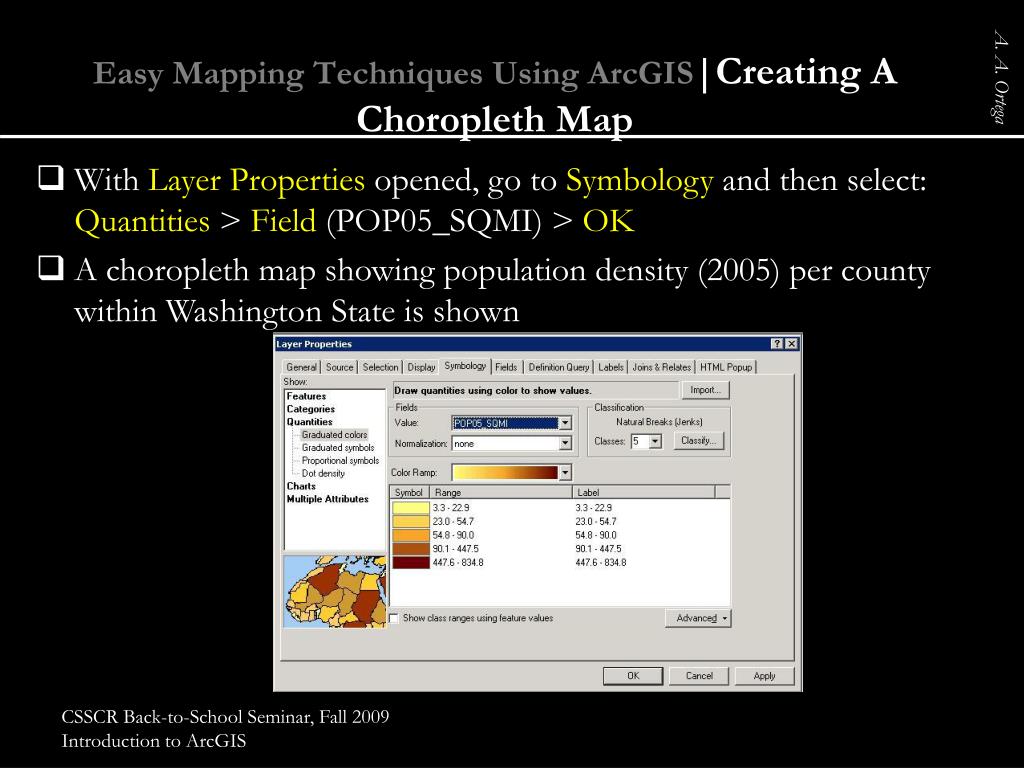Viewport: 1024px width, 768px height.
Task: Select Features in the Show list
Action: click(306, 396)
